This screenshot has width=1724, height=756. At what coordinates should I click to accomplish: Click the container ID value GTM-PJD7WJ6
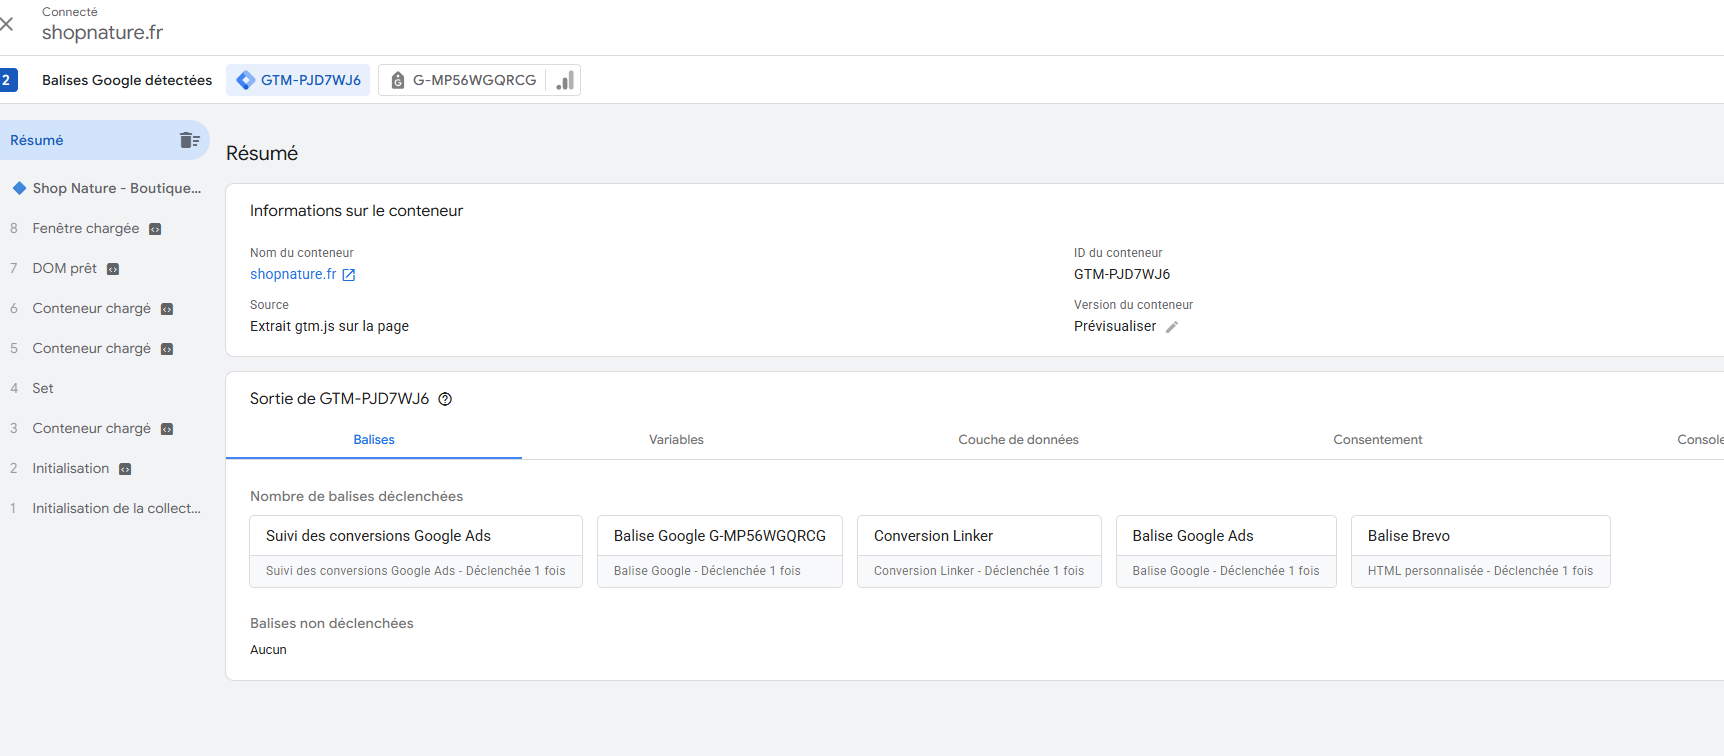(x=1122, y=274)
